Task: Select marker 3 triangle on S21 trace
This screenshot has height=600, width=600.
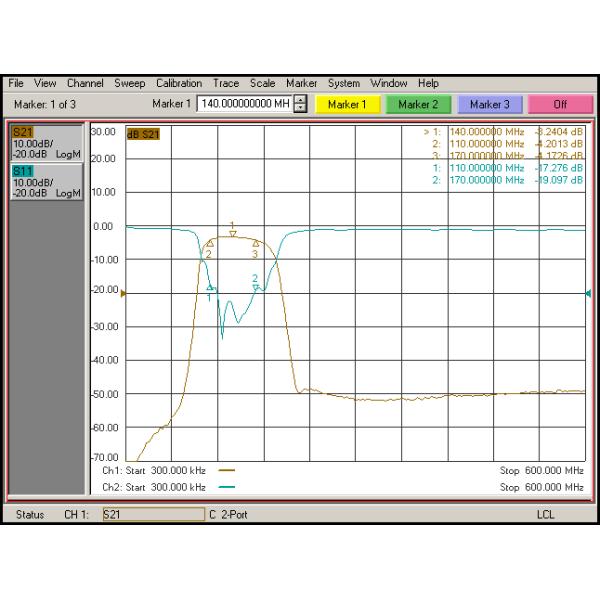Action: coord(255,243)
